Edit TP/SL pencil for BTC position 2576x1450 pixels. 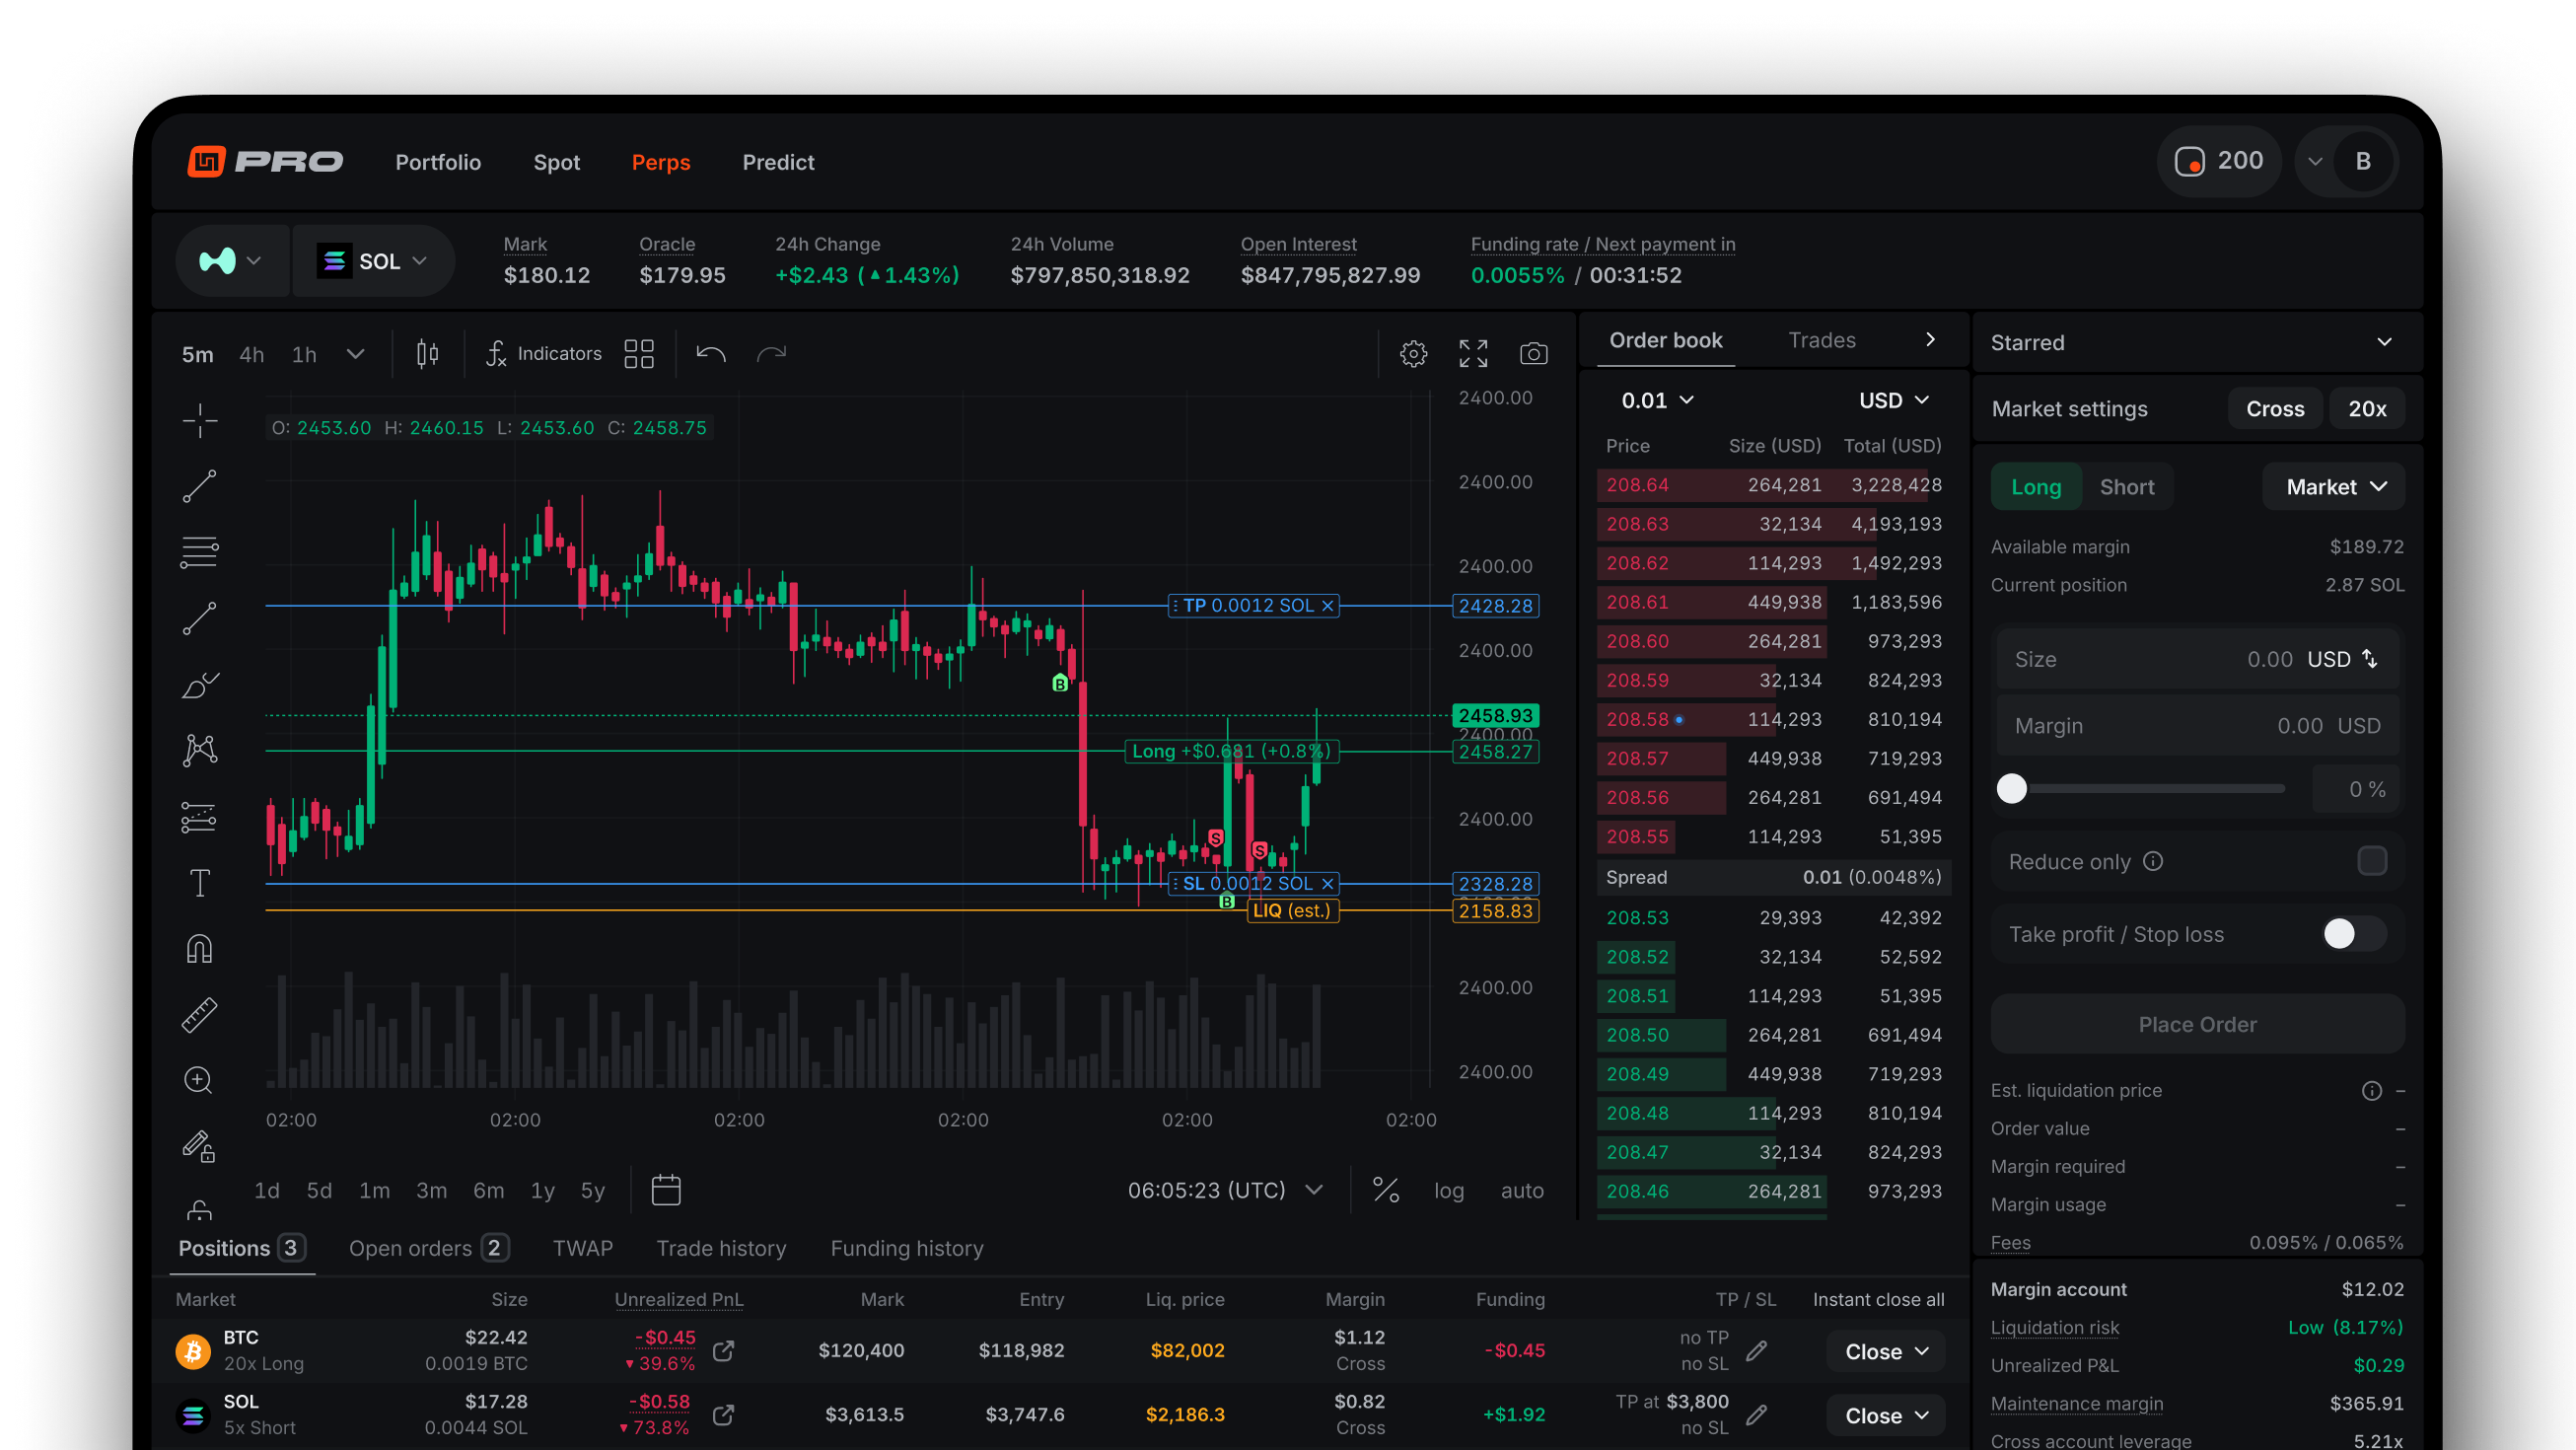1756,1351
